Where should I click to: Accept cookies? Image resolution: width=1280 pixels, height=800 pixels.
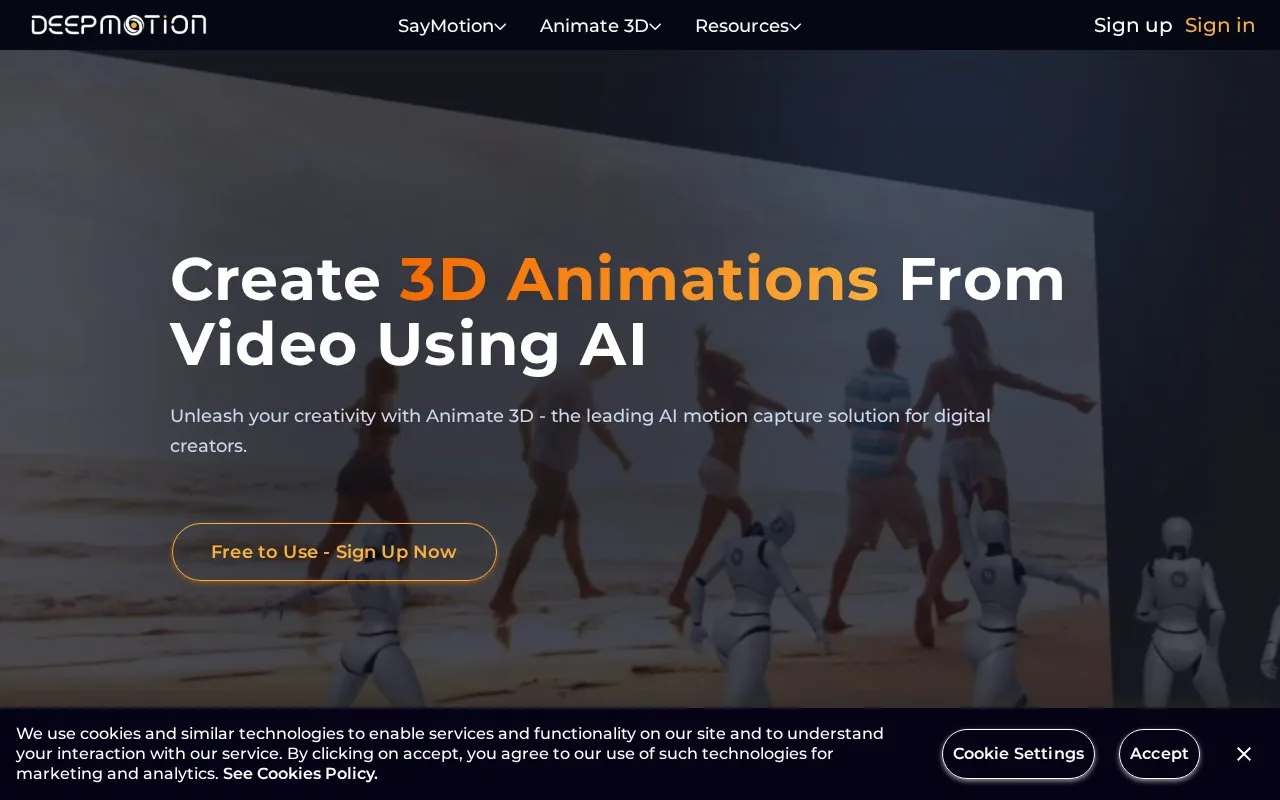pyautogui.click(x=1159, y=754)
